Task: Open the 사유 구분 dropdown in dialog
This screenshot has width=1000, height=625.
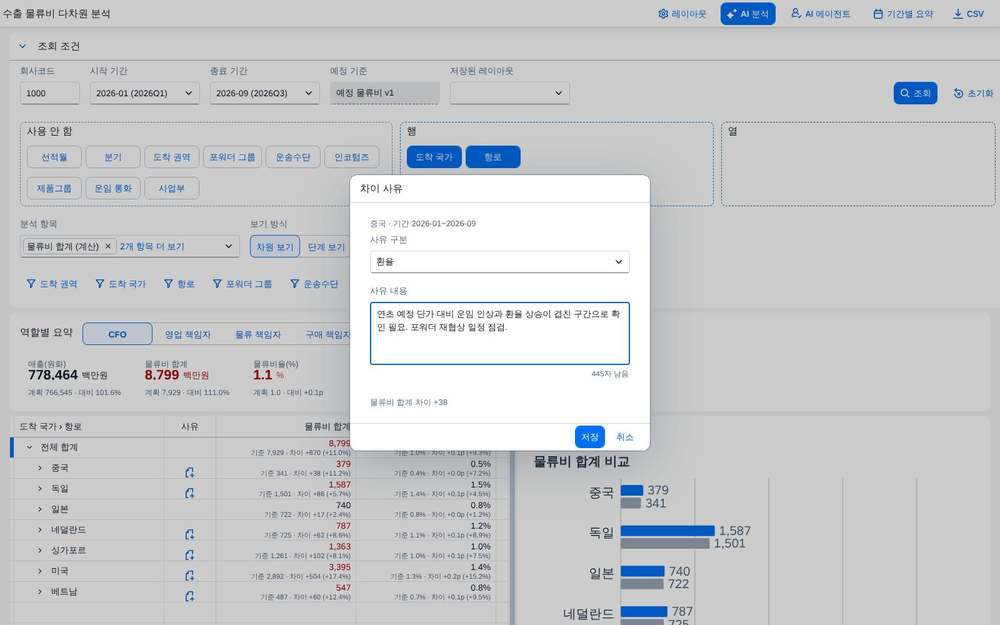Action: [499, 261]
